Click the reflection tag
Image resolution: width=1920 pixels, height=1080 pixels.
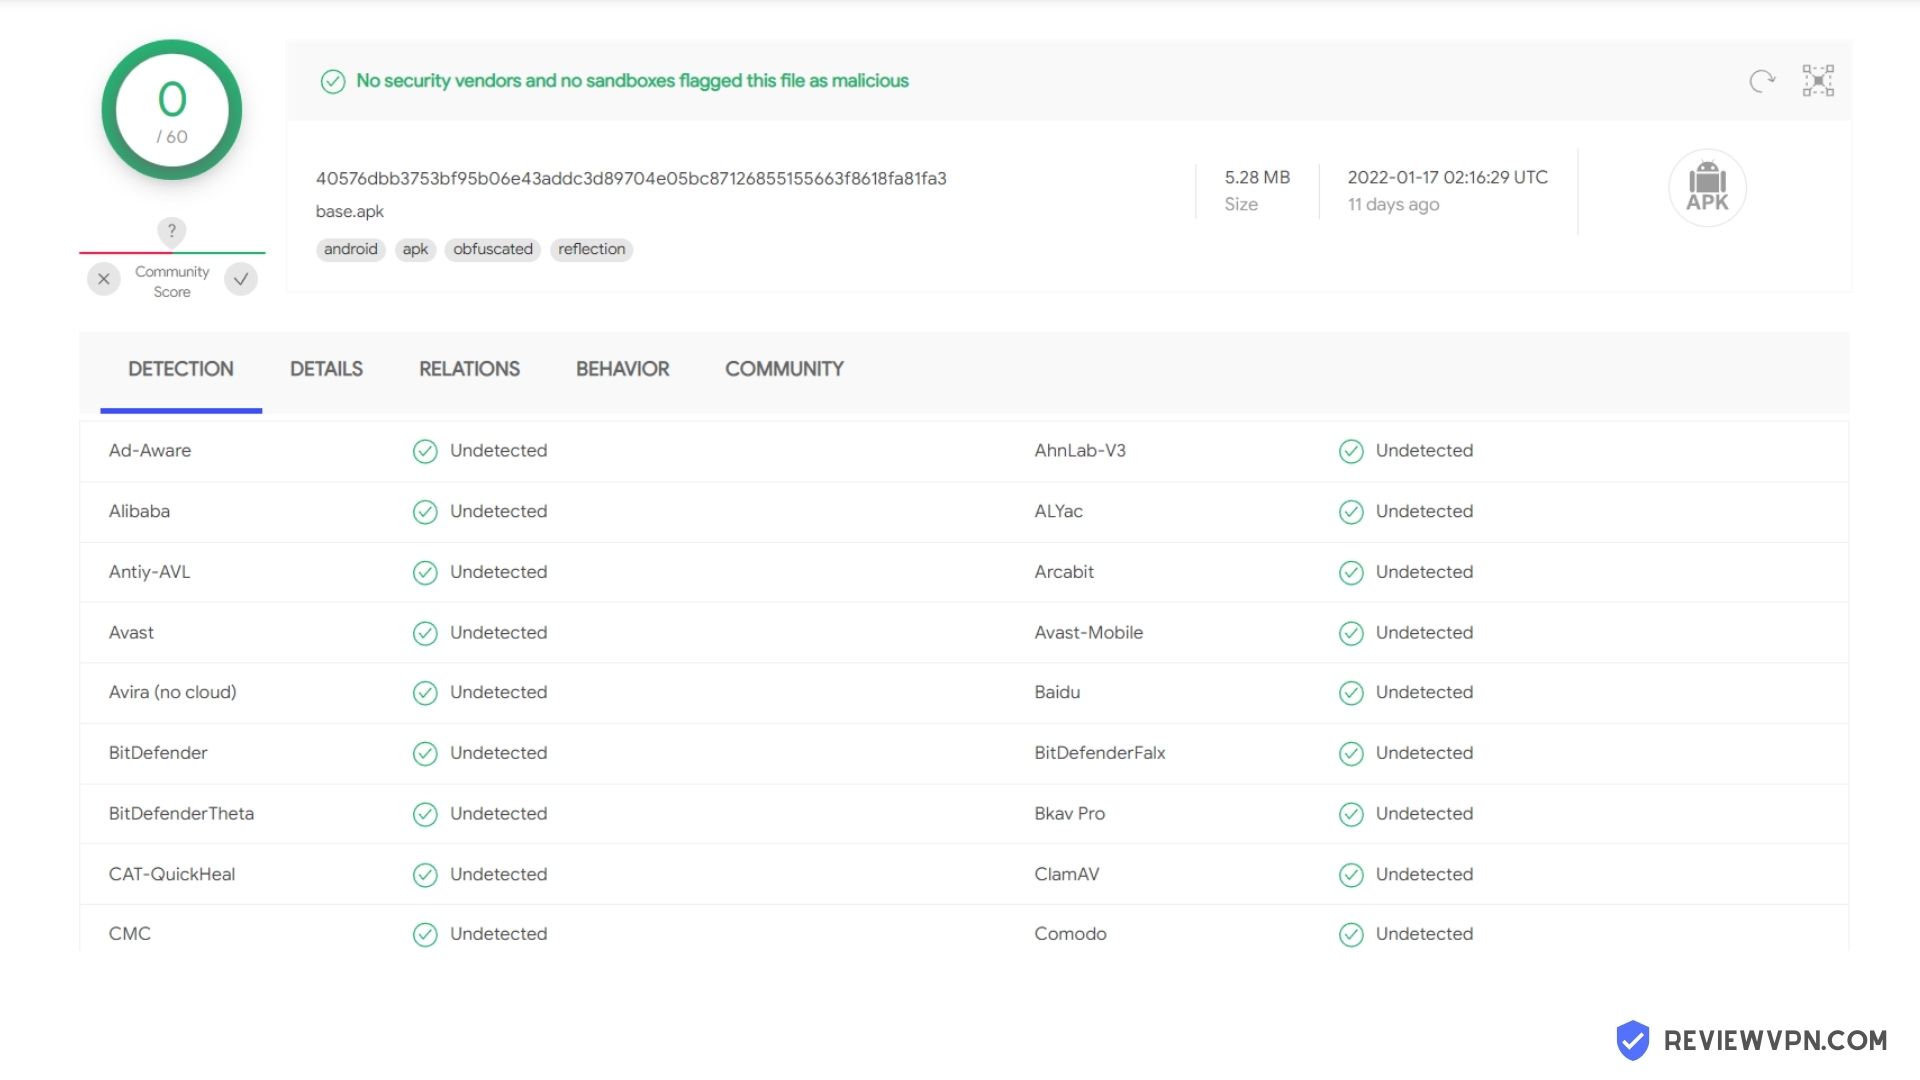591,249
